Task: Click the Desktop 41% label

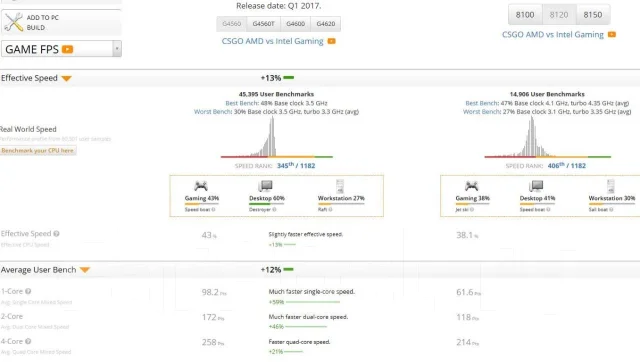Action: click(x=537, y=198)
